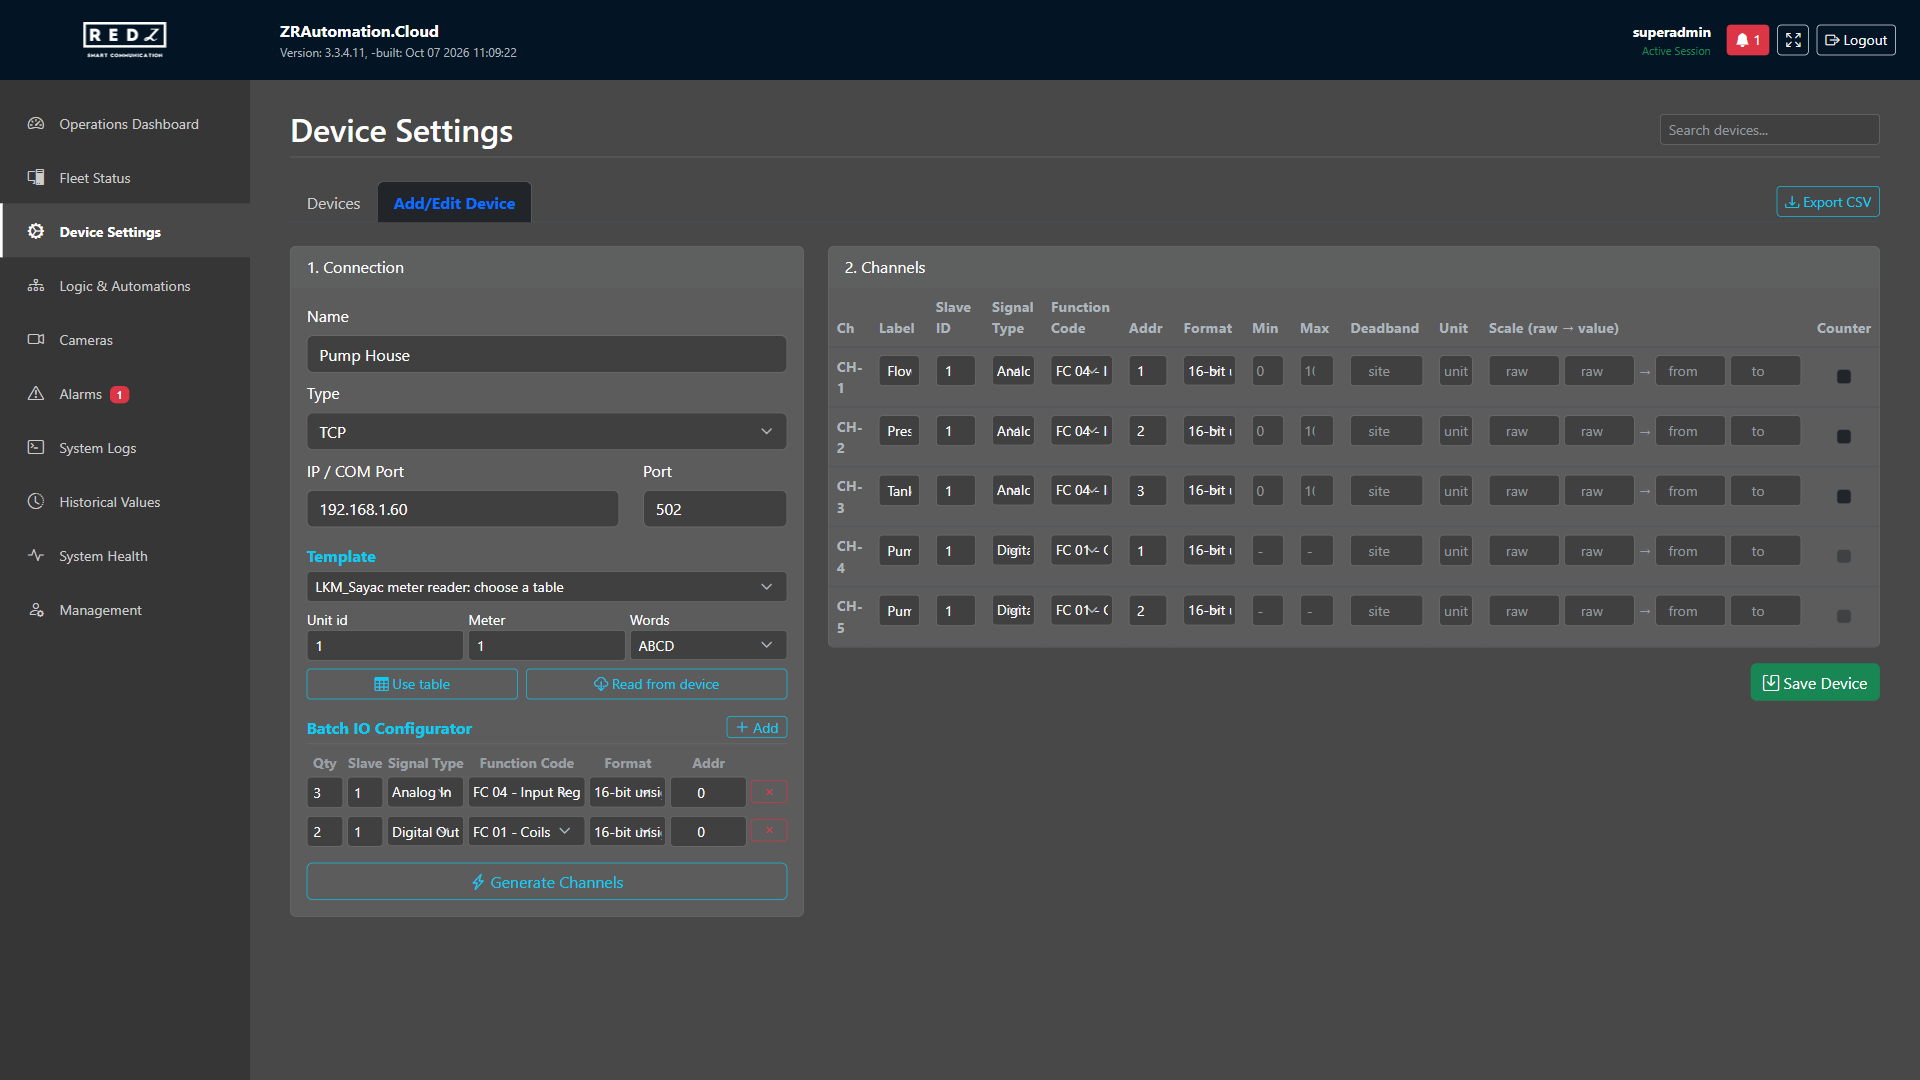Click the REDZ logo
Image resolution: width=1920 pixels, height=1080 pixels.
tap(124, 39)
